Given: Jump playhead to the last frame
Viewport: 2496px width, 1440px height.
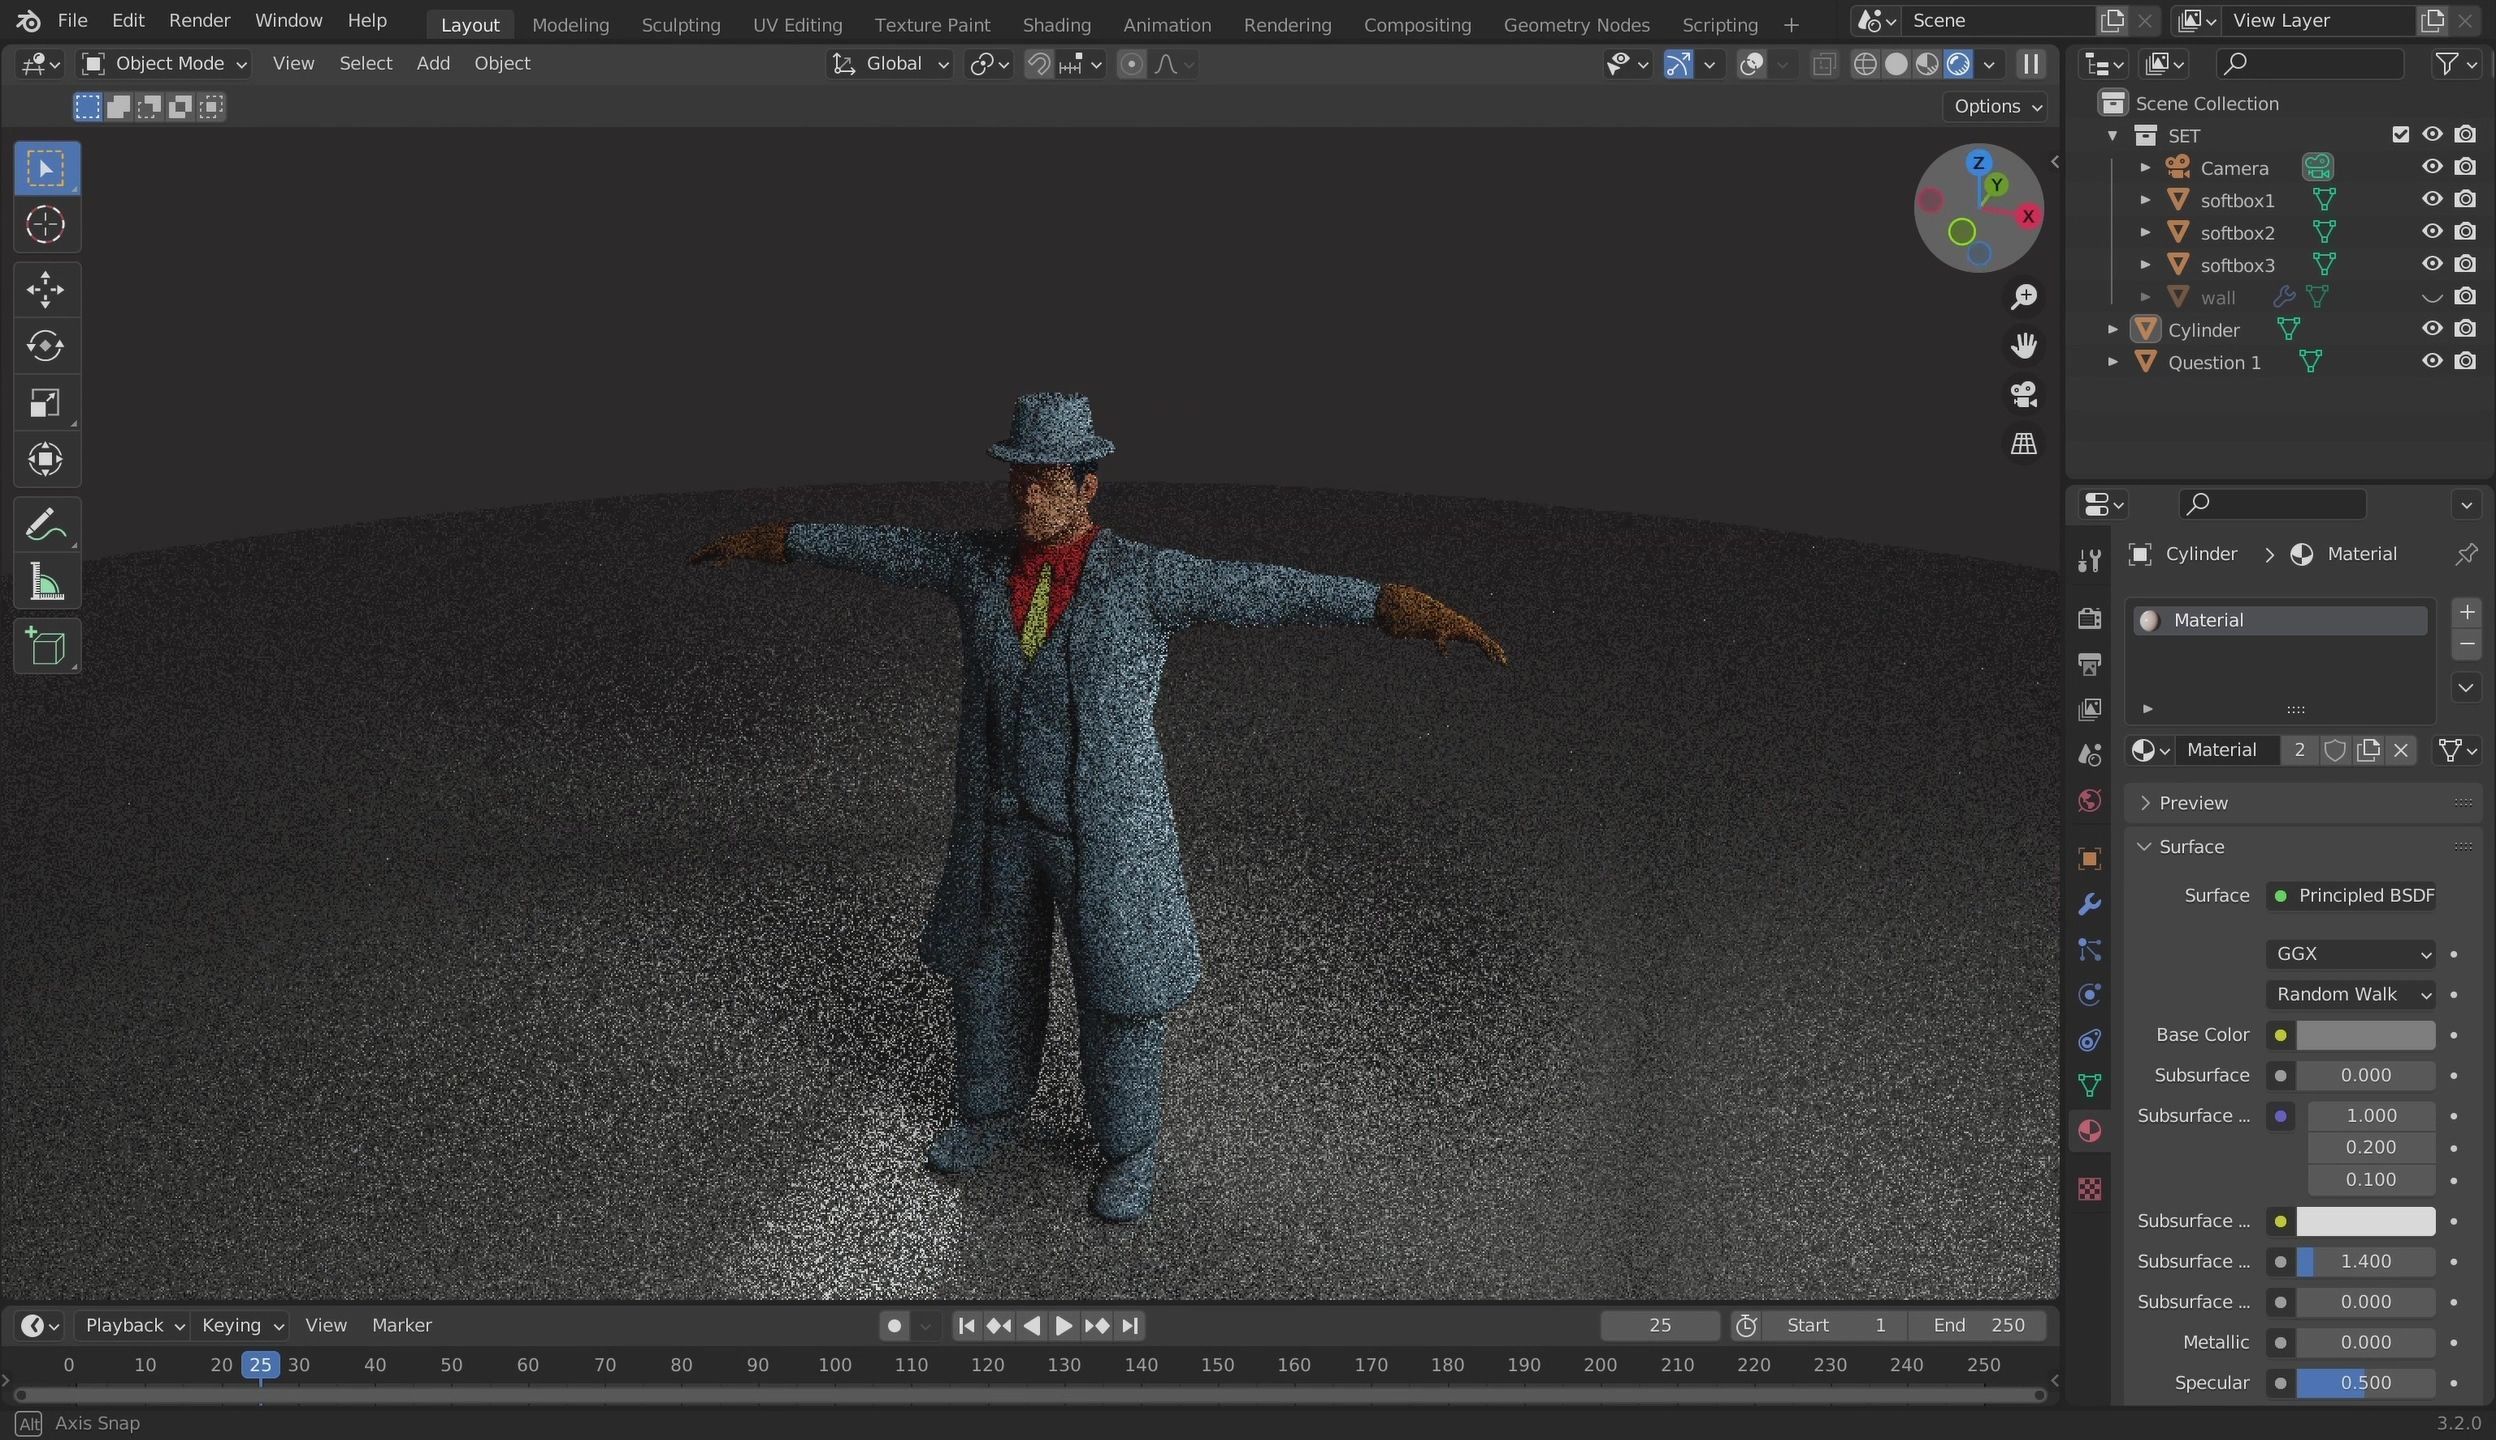Looking at the screenshot, I should 1130,1325.
